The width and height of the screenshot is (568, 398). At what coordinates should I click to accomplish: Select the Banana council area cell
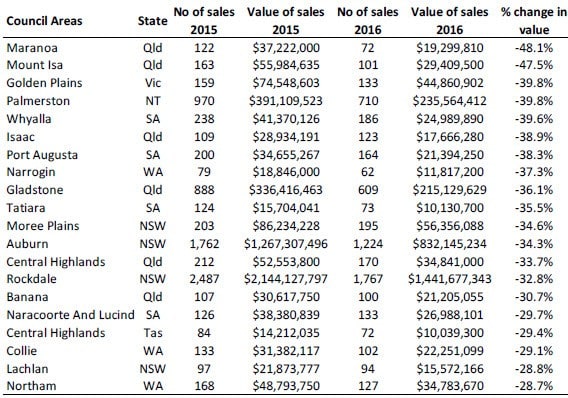[x=27, y=297]
